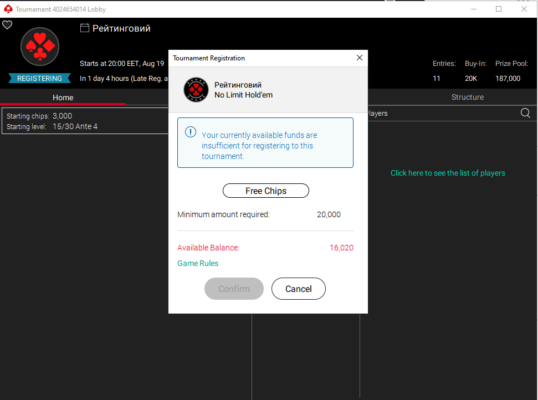Click the Free Chips button
Viewport: 538px width, 400px height.
coord(266,191)
